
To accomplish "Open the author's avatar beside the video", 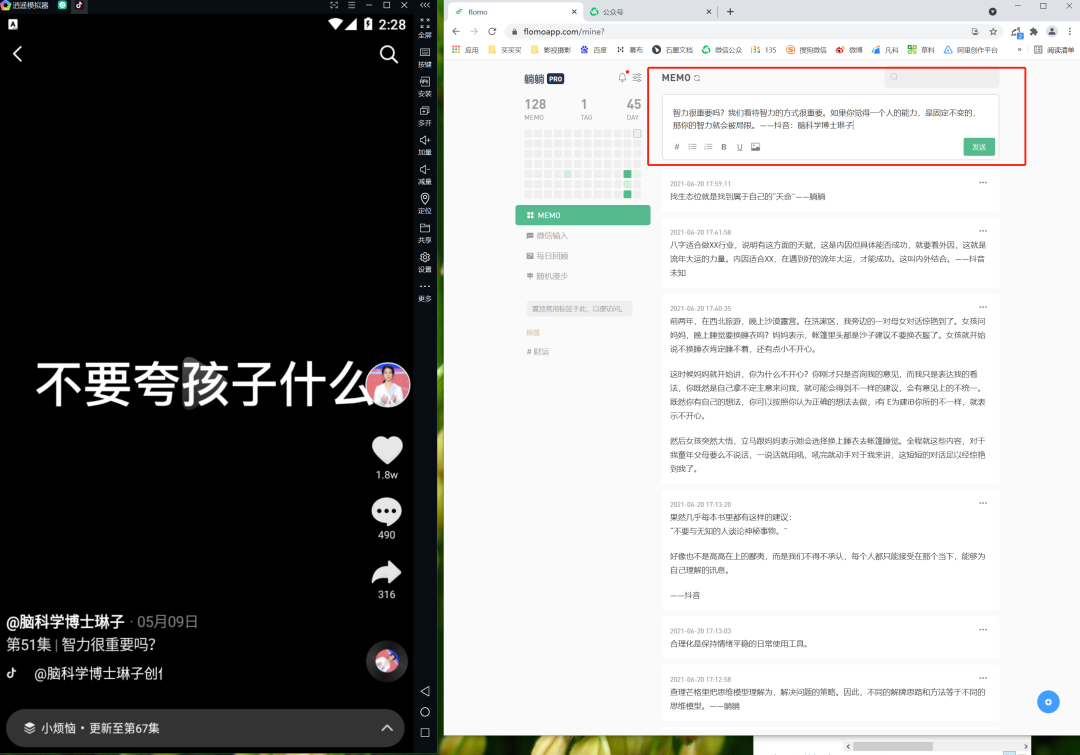I will coord(388,384).
